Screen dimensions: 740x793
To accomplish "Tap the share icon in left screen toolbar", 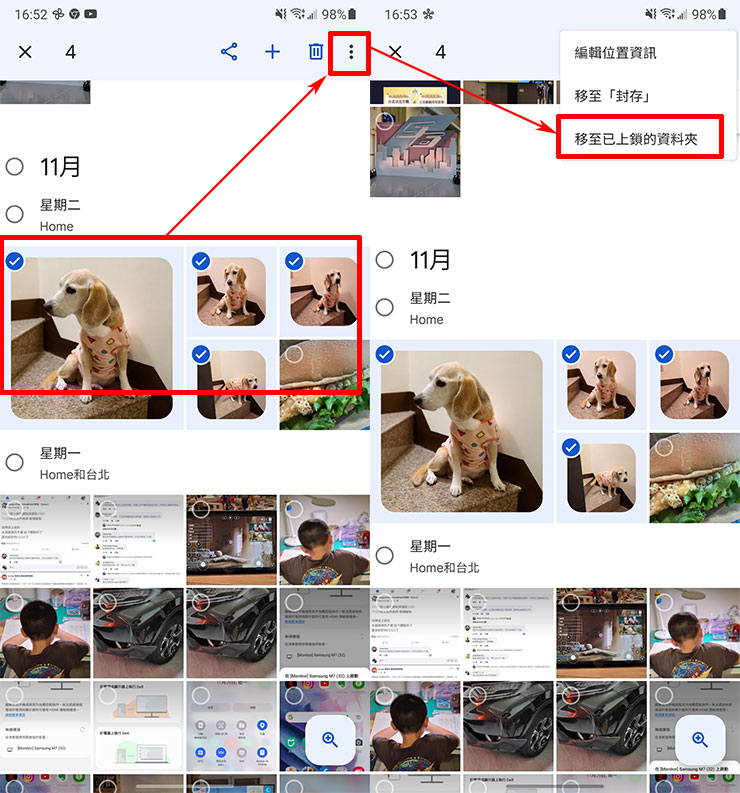I will [229, 52].
